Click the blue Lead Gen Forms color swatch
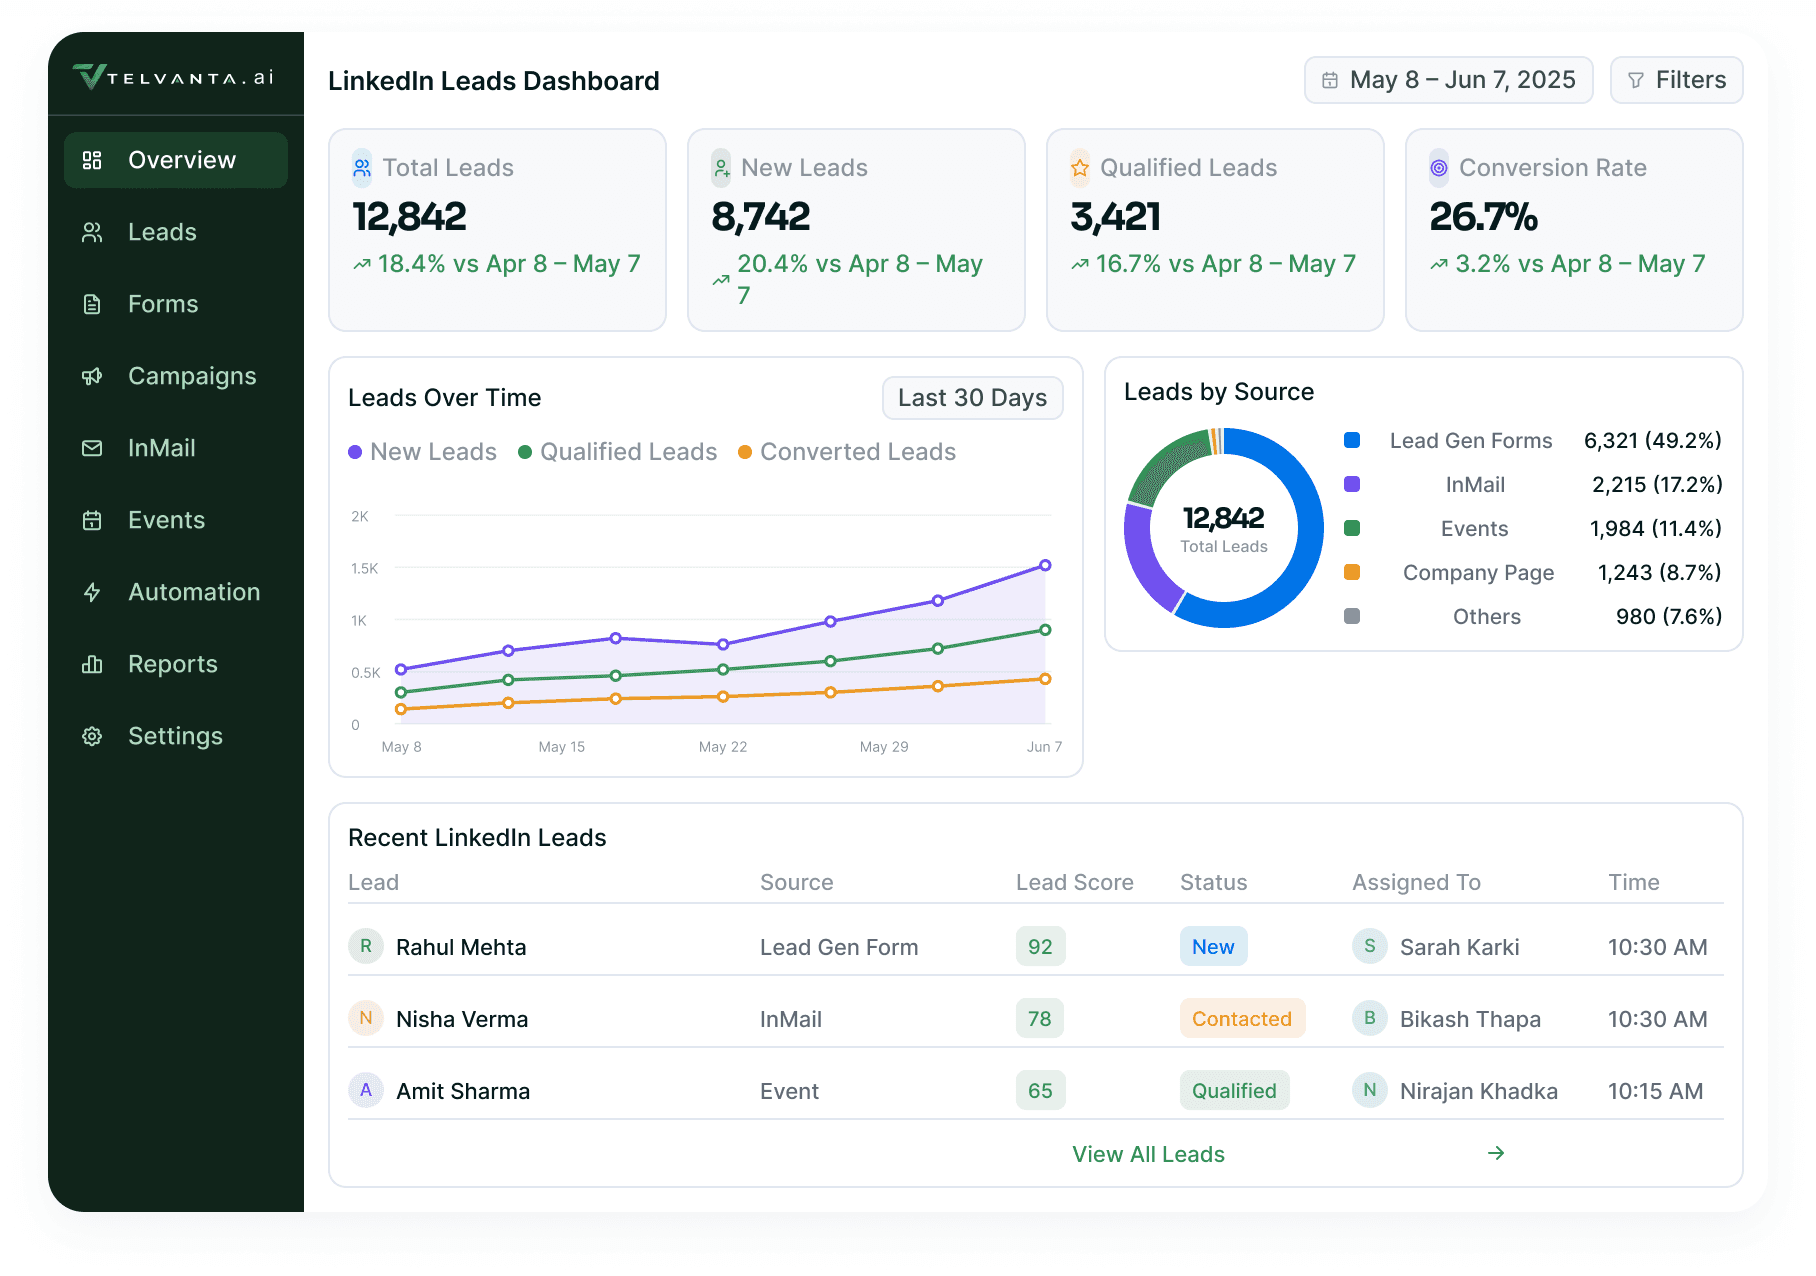 [1352, 440]
